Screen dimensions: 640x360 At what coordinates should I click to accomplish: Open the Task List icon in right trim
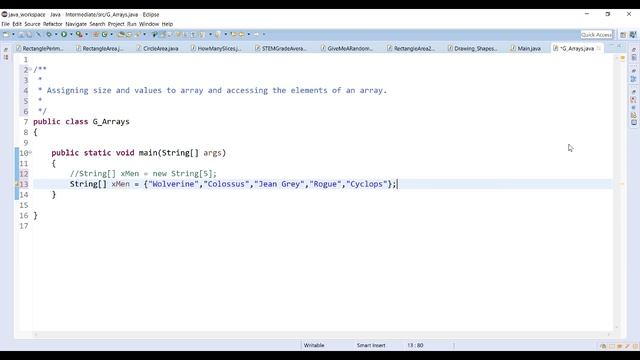[x=634, y=57]
